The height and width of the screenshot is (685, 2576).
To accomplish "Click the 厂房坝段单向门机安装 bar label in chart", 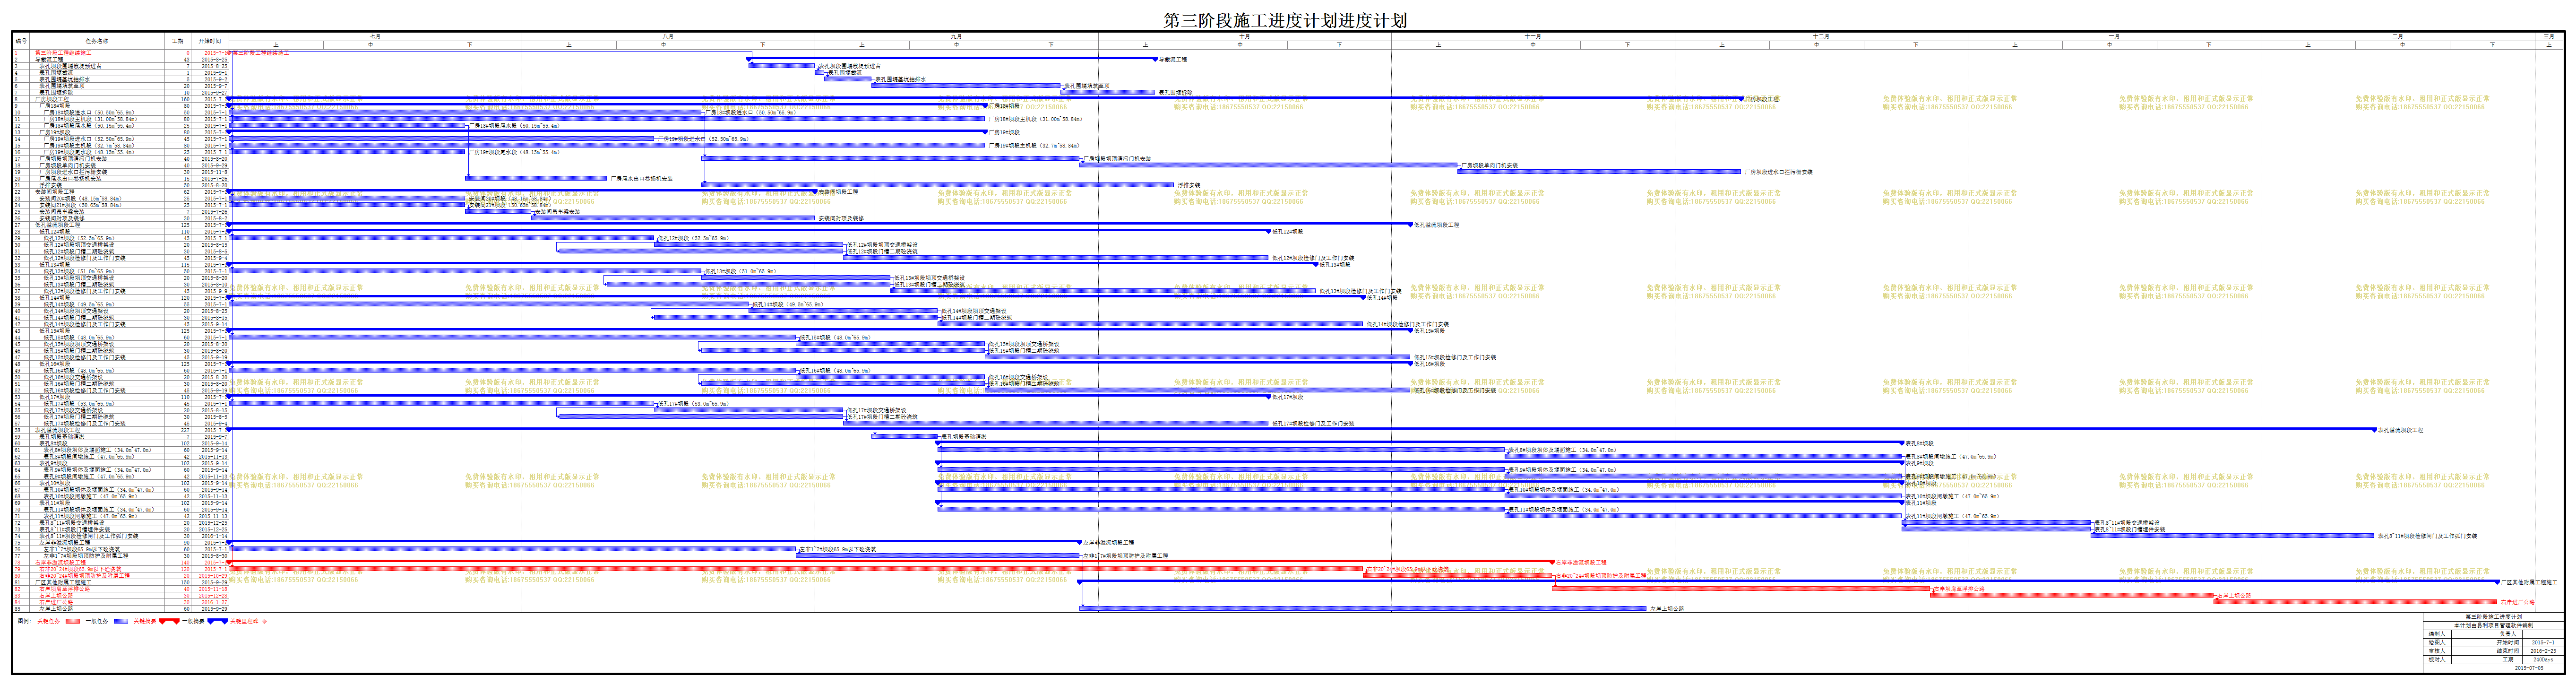I will pos(1490,165).
